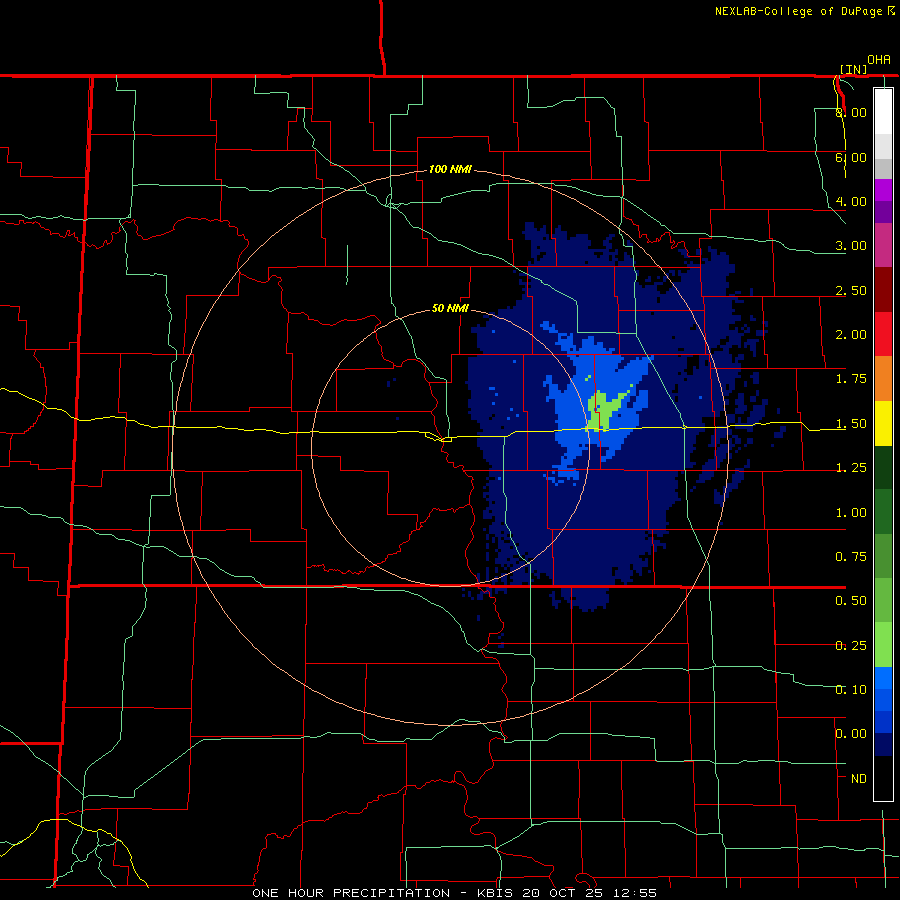Image resolution: width=900 pixels, height=900 pixels.
Task: Click the 0.25 legend value
Action: point(851,646)
